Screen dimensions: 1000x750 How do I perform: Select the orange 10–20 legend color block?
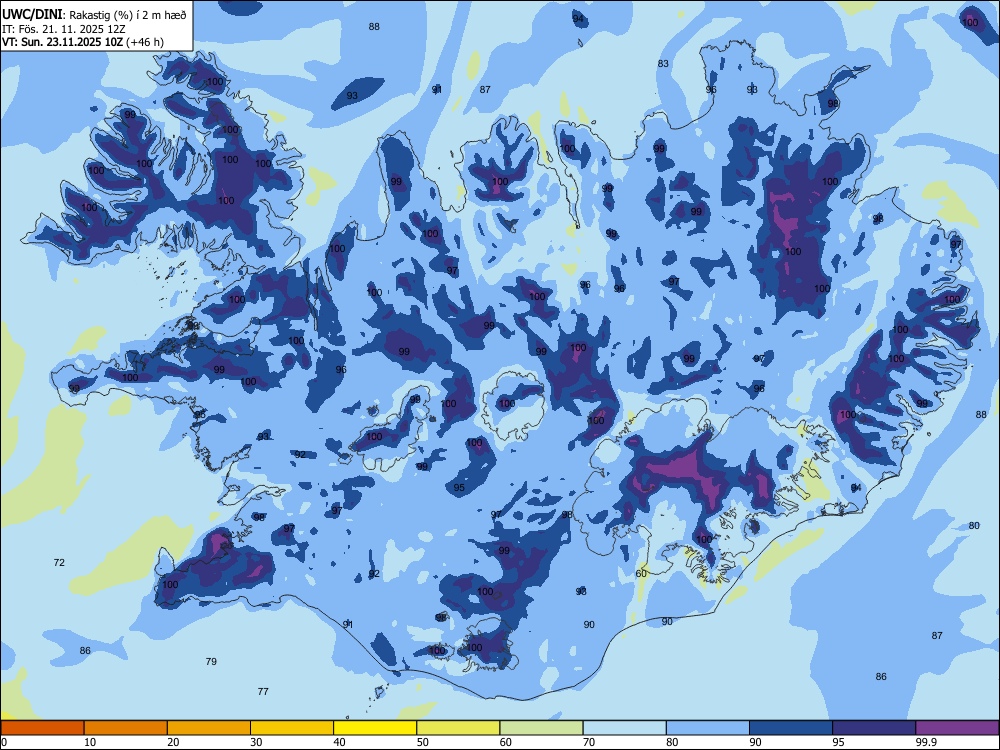126,728
